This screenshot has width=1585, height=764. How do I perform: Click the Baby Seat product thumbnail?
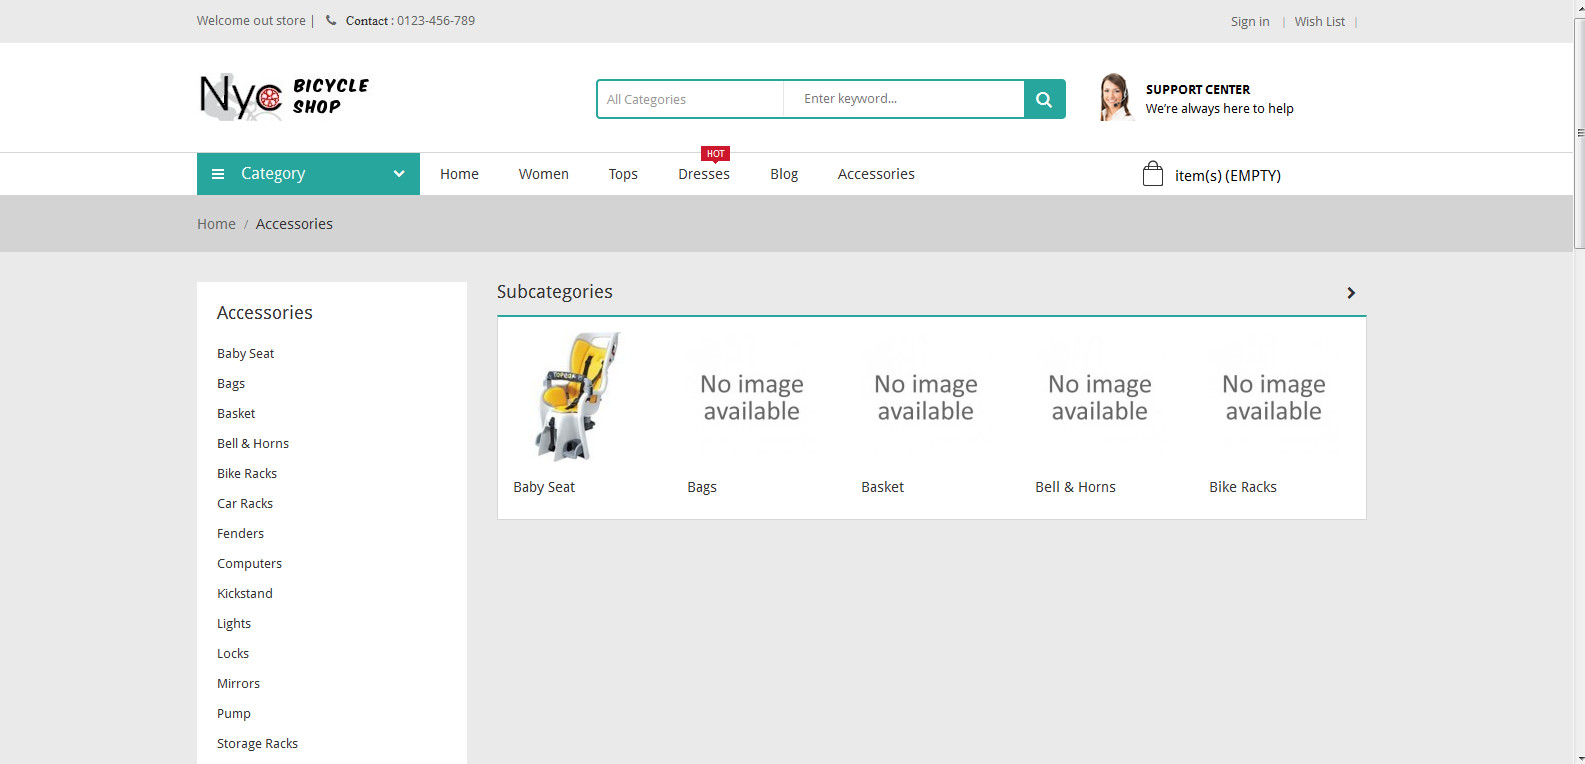pos(578,397)
